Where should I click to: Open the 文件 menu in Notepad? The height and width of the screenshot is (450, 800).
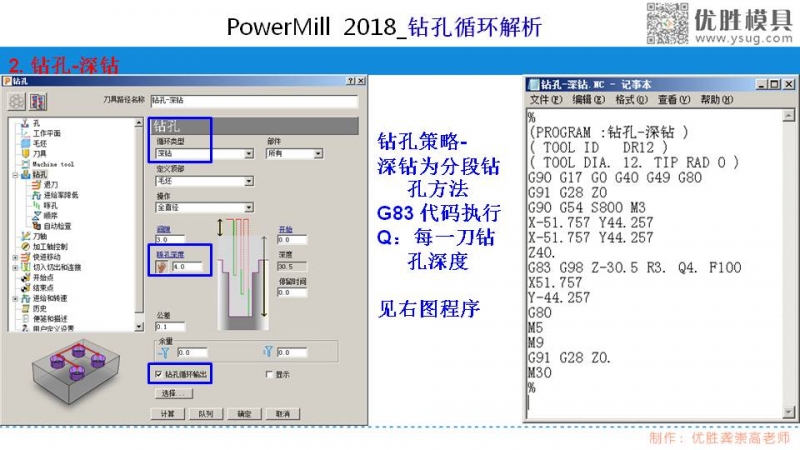tap(545, 99)
